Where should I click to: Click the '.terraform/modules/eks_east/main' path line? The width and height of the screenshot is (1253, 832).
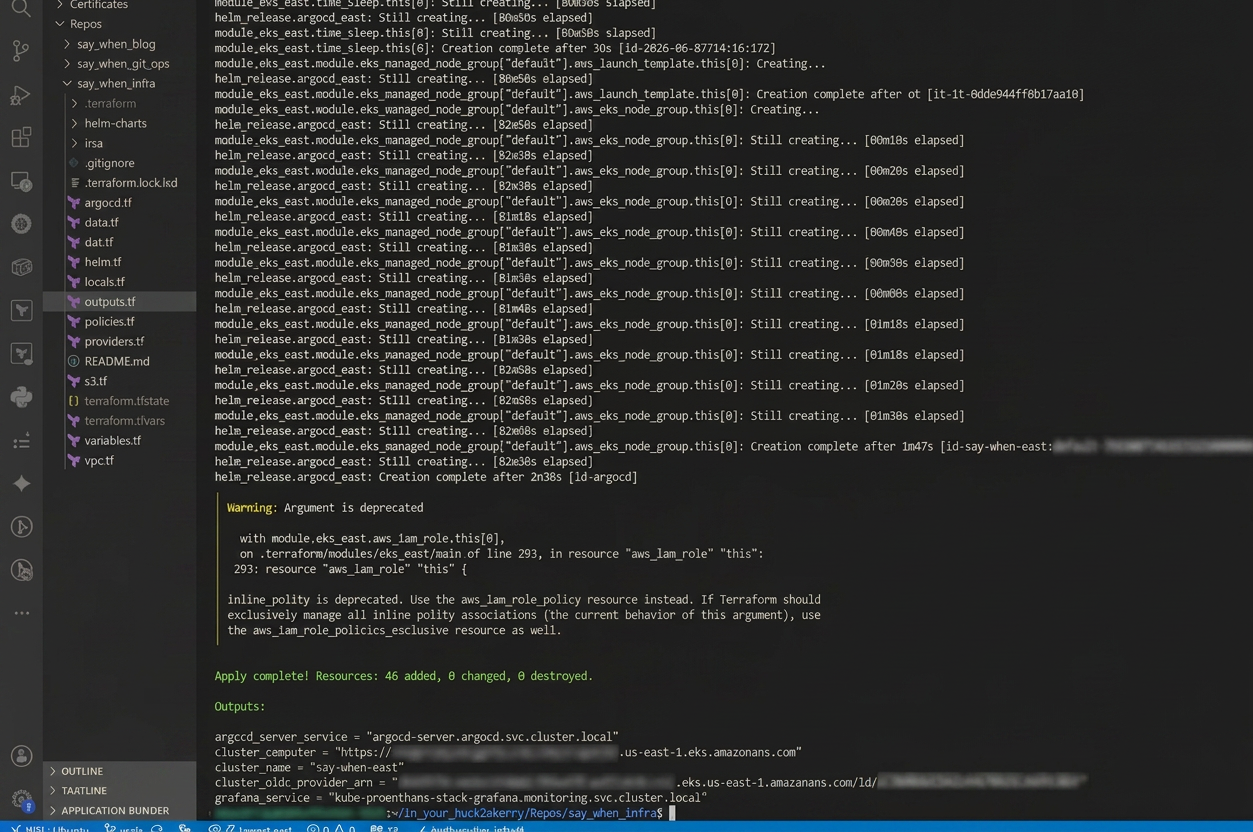tap(501, 554)
